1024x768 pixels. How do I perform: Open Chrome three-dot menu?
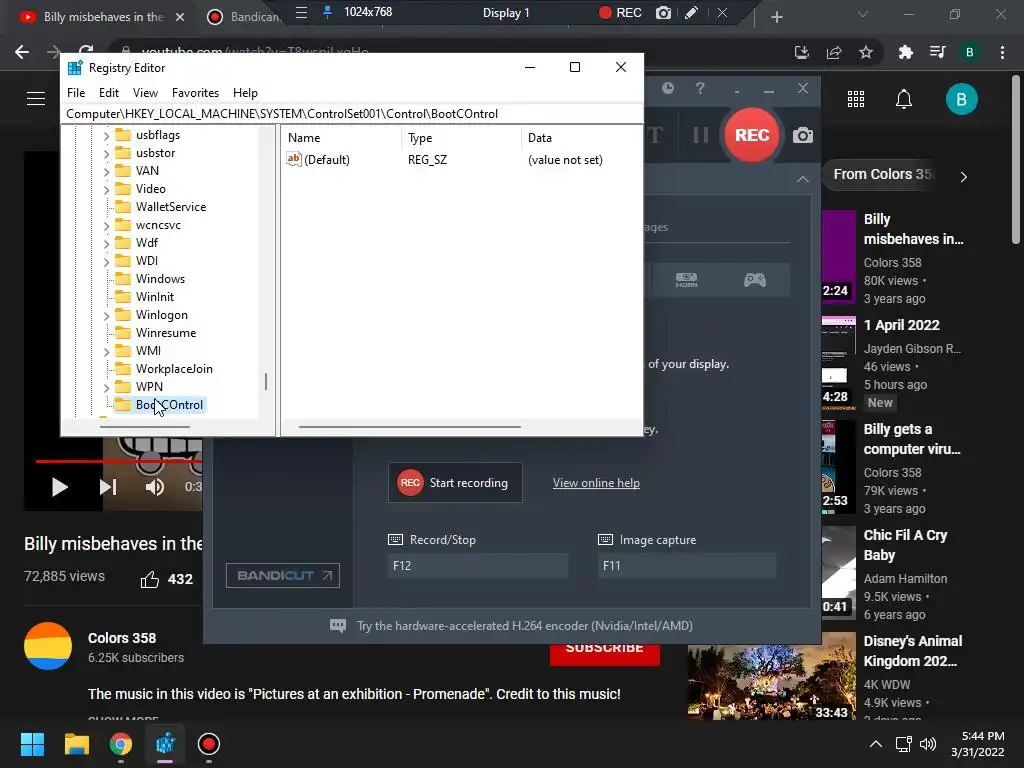coord(1002,52)
